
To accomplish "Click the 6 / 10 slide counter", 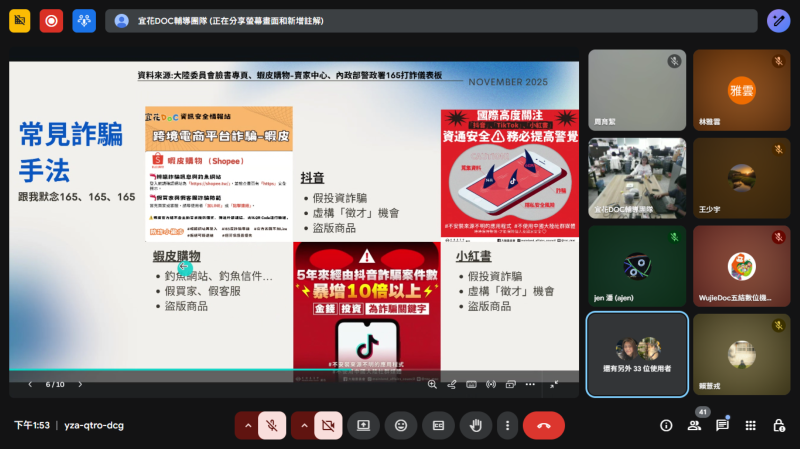I will point(55,384).
